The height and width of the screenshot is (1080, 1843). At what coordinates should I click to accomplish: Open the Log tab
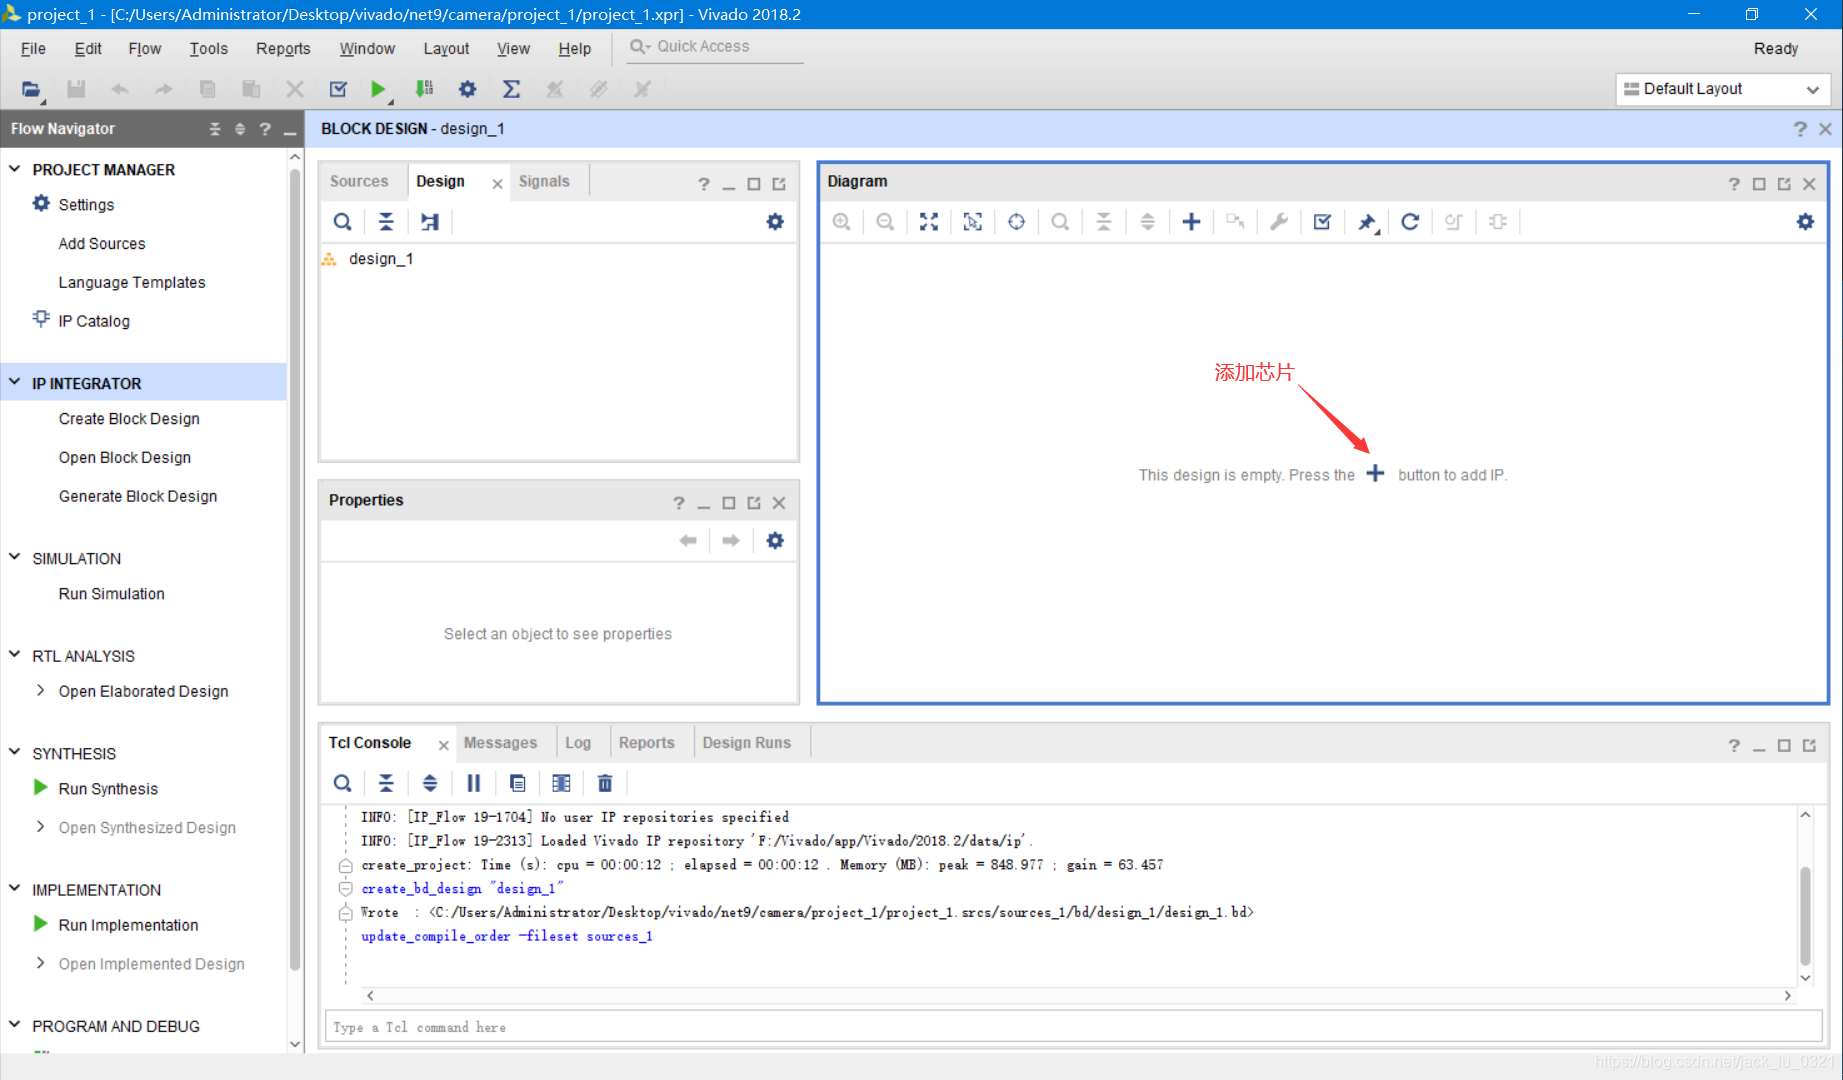click(x=578, y=743)
